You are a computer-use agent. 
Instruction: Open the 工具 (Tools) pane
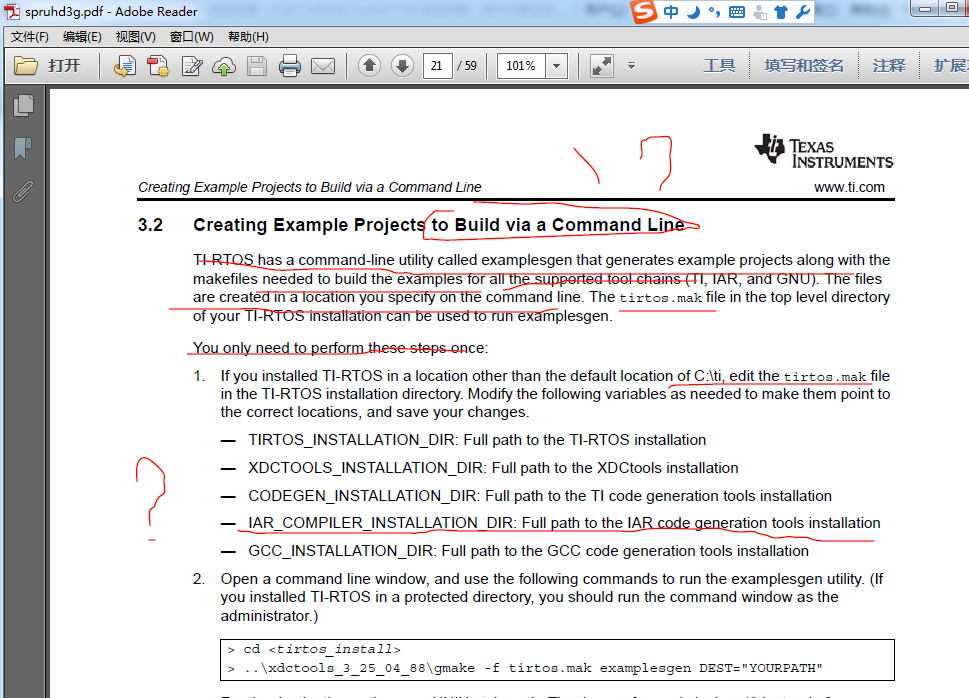pyautogui.click(x=719, y=66)
